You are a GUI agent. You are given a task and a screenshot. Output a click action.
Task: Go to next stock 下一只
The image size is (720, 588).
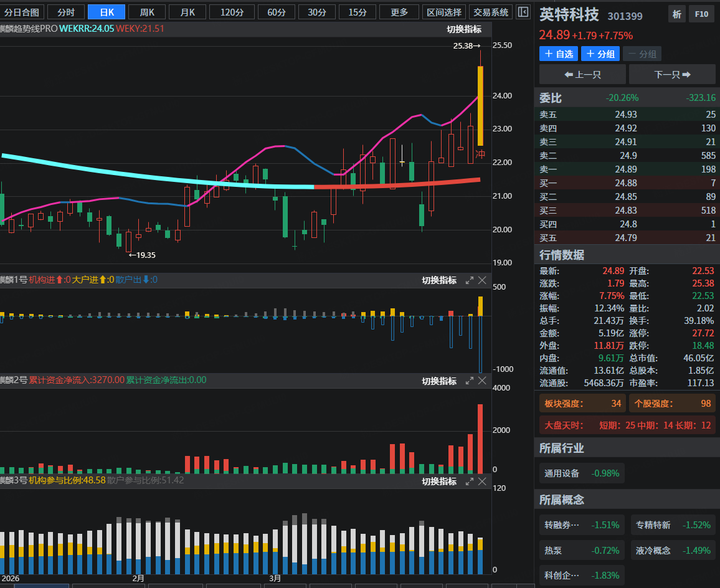pos(672,75)
